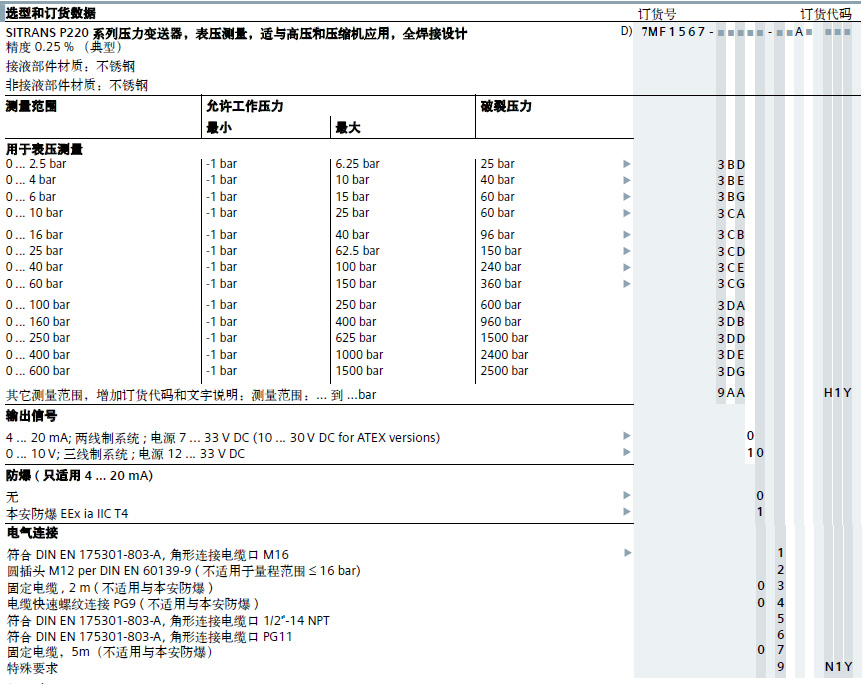Select the 输出信号 section heading

(x=31, y=416)
